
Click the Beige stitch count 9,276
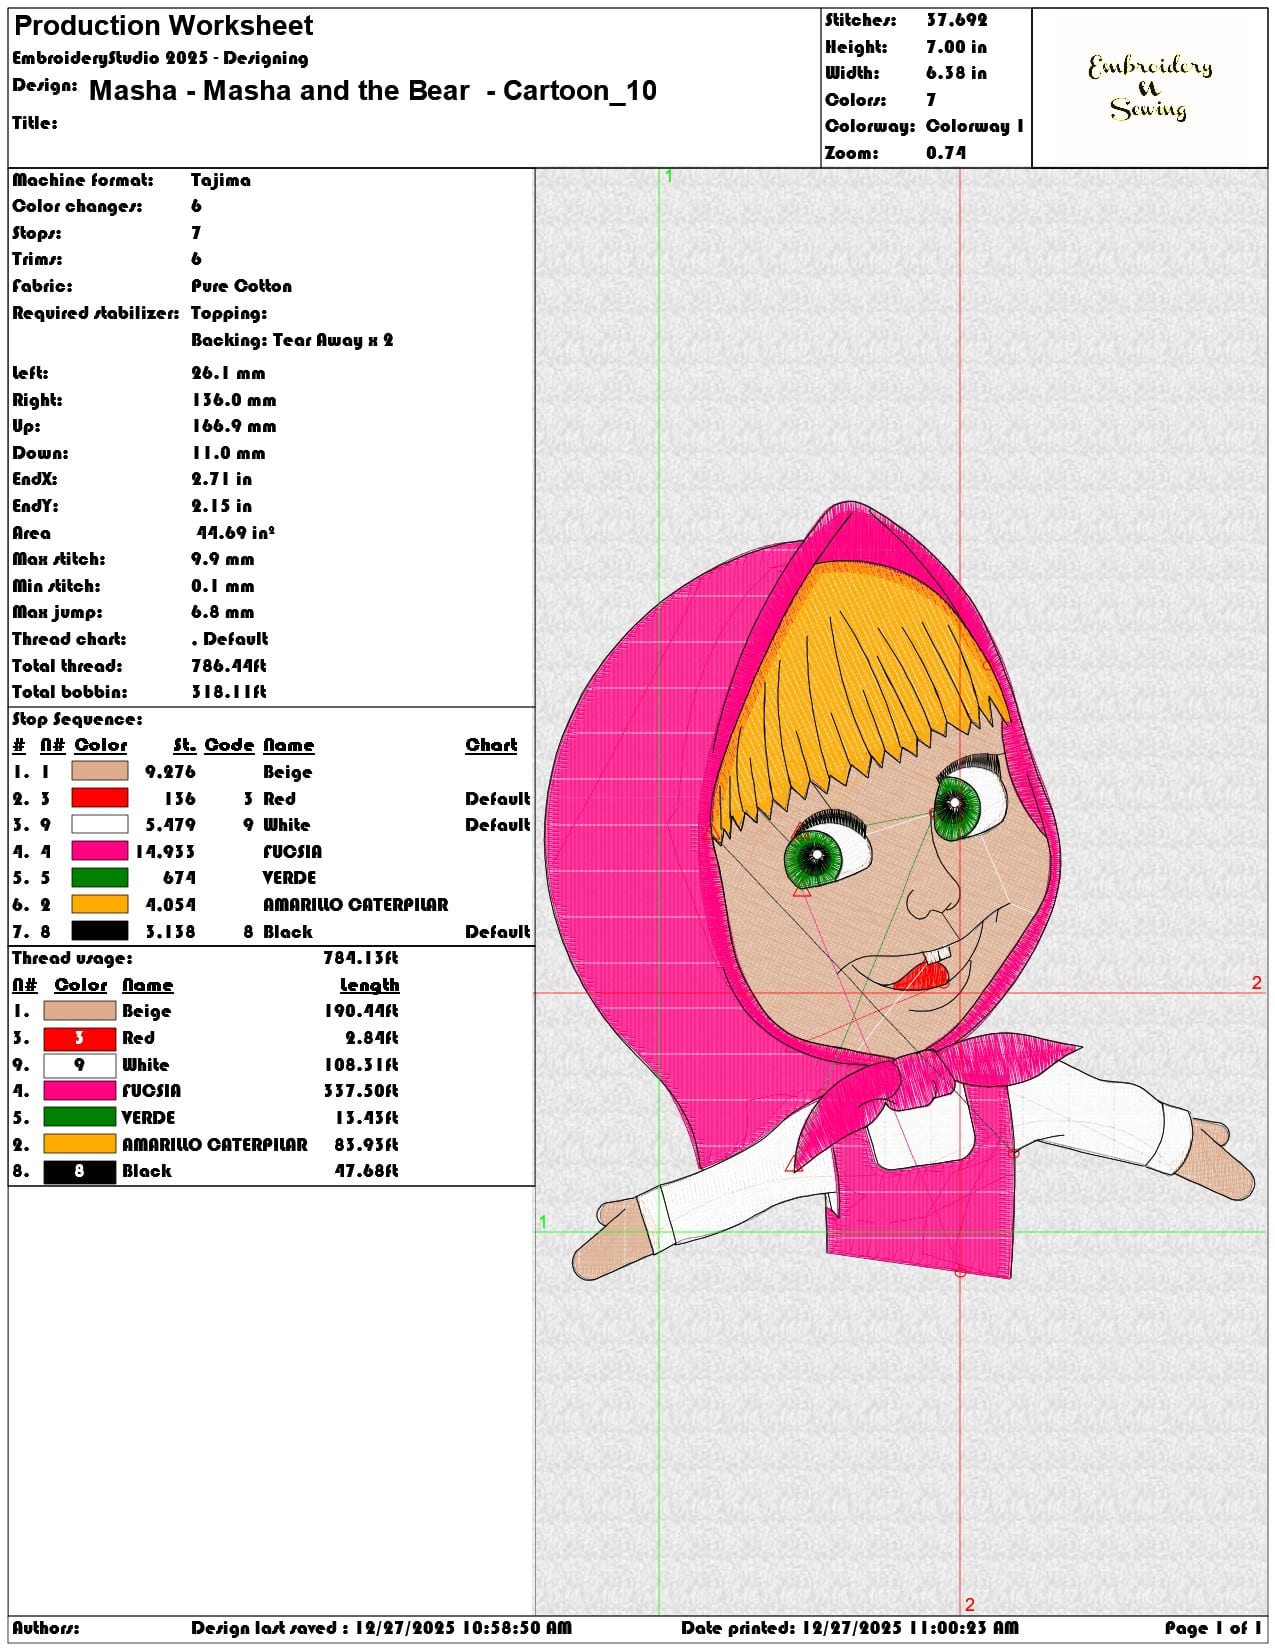(x=171, y=772)
